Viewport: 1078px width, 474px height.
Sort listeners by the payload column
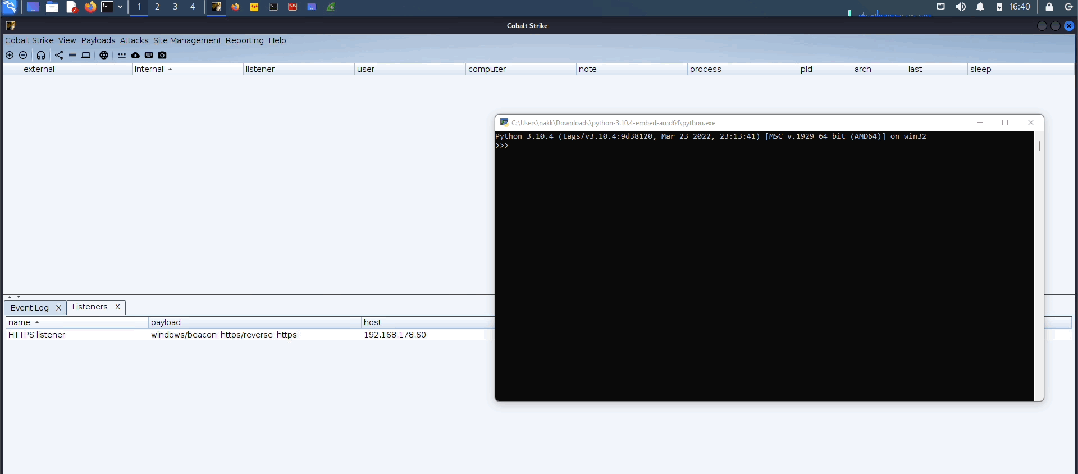coord(255,323)
